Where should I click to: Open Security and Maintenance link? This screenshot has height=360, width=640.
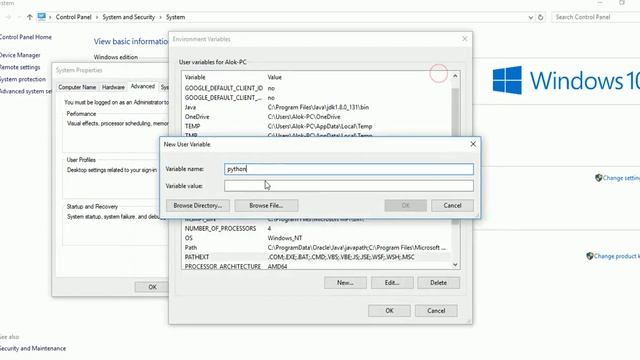click(33, 349)
